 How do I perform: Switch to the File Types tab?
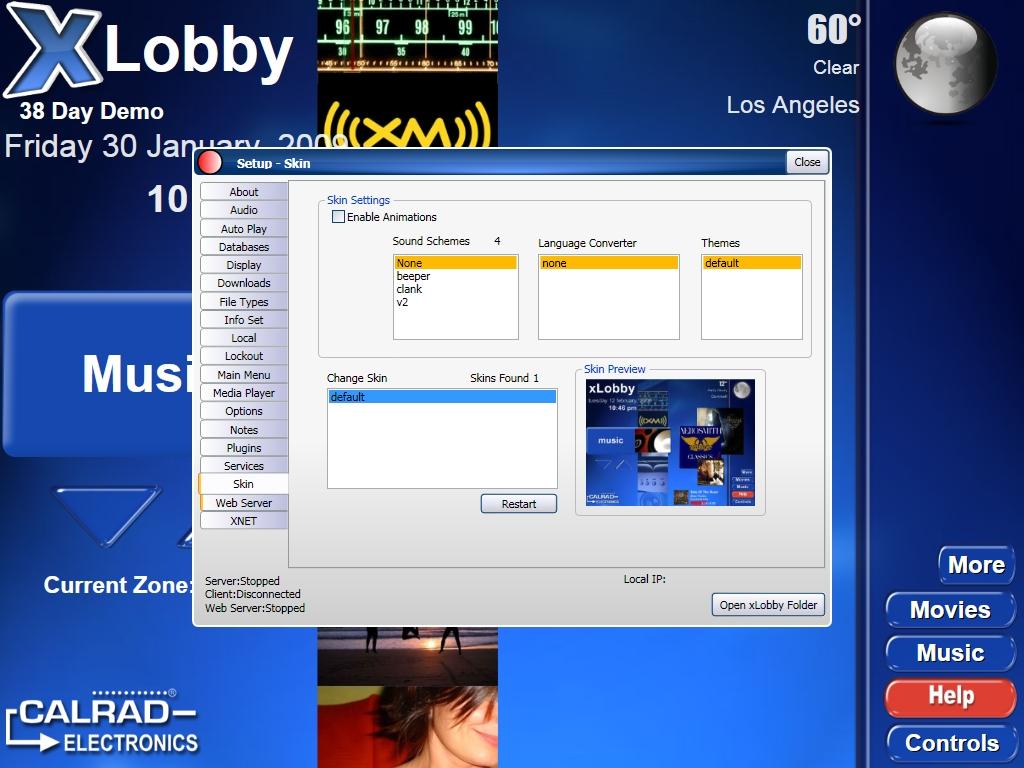pos(244,302)
